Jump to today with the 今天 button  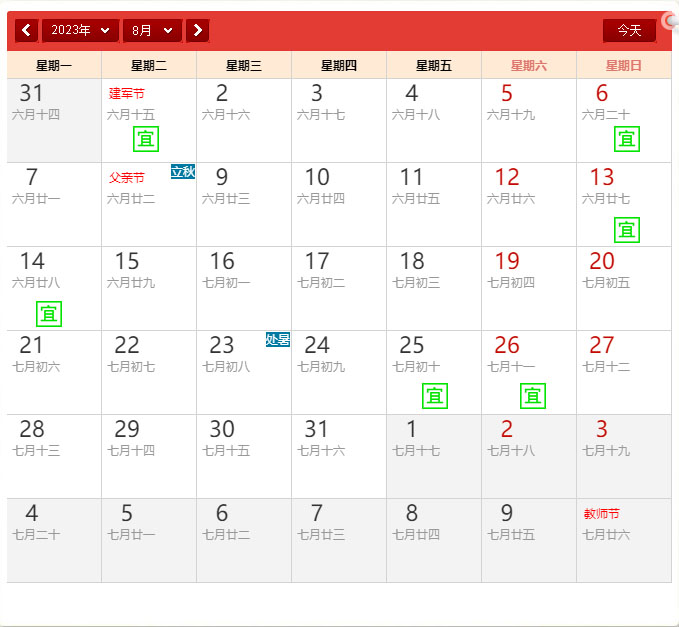pos(629,30)
